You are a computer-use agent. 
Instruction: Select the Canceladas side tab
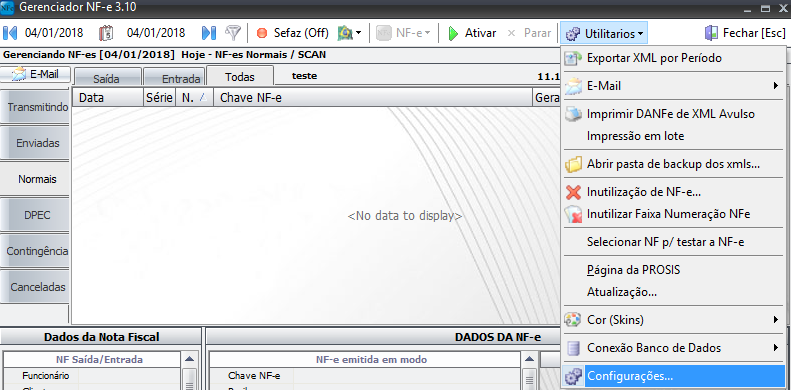pyautogui.click(x=35, y=287)
